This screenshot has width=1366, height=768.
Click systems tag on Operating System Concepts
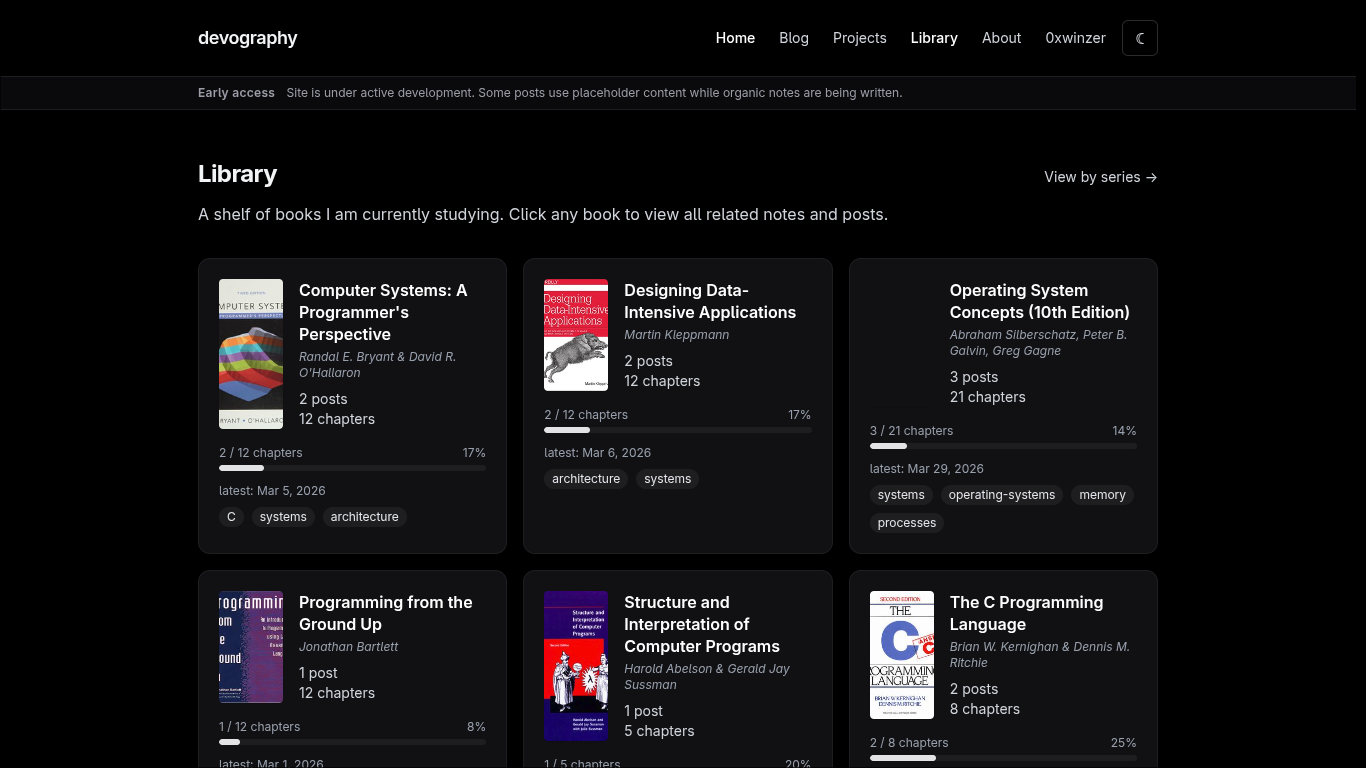pos(901,495)
